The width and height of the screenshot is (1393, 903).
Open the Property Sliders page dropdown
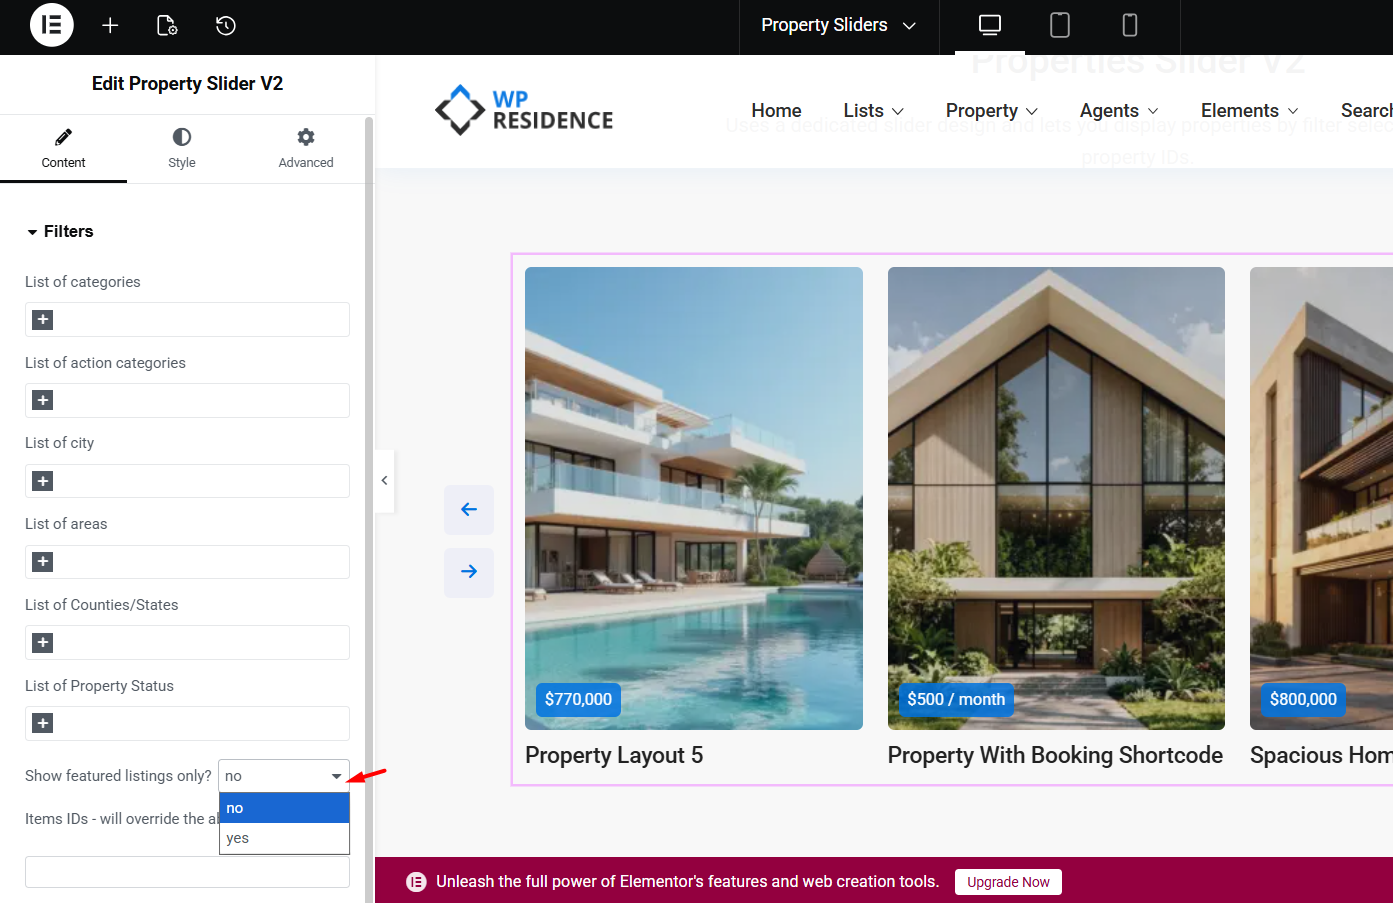[838, 25]
